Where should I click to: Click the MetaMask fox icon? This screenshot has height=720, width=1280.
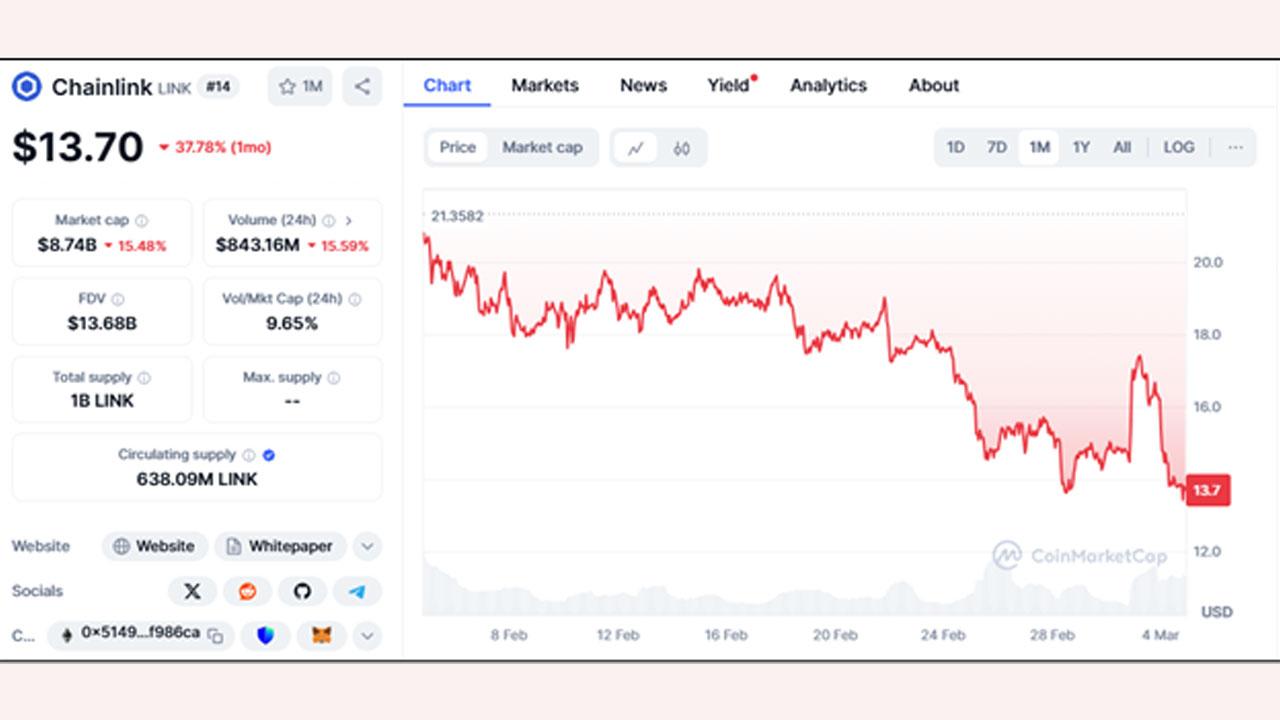[321, 635]
